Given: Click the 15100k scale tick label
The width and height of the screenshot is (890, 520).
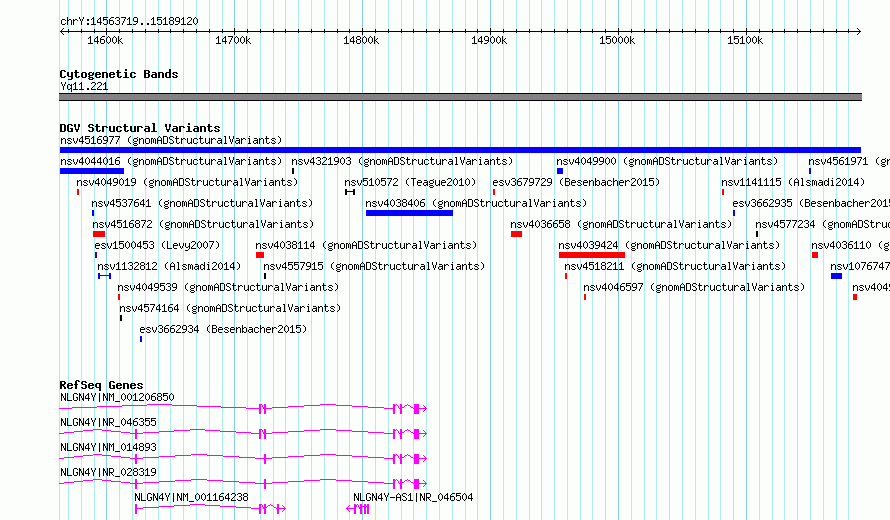Looking at the screenshot, I should pyautogui.click(x=745, y=40).
